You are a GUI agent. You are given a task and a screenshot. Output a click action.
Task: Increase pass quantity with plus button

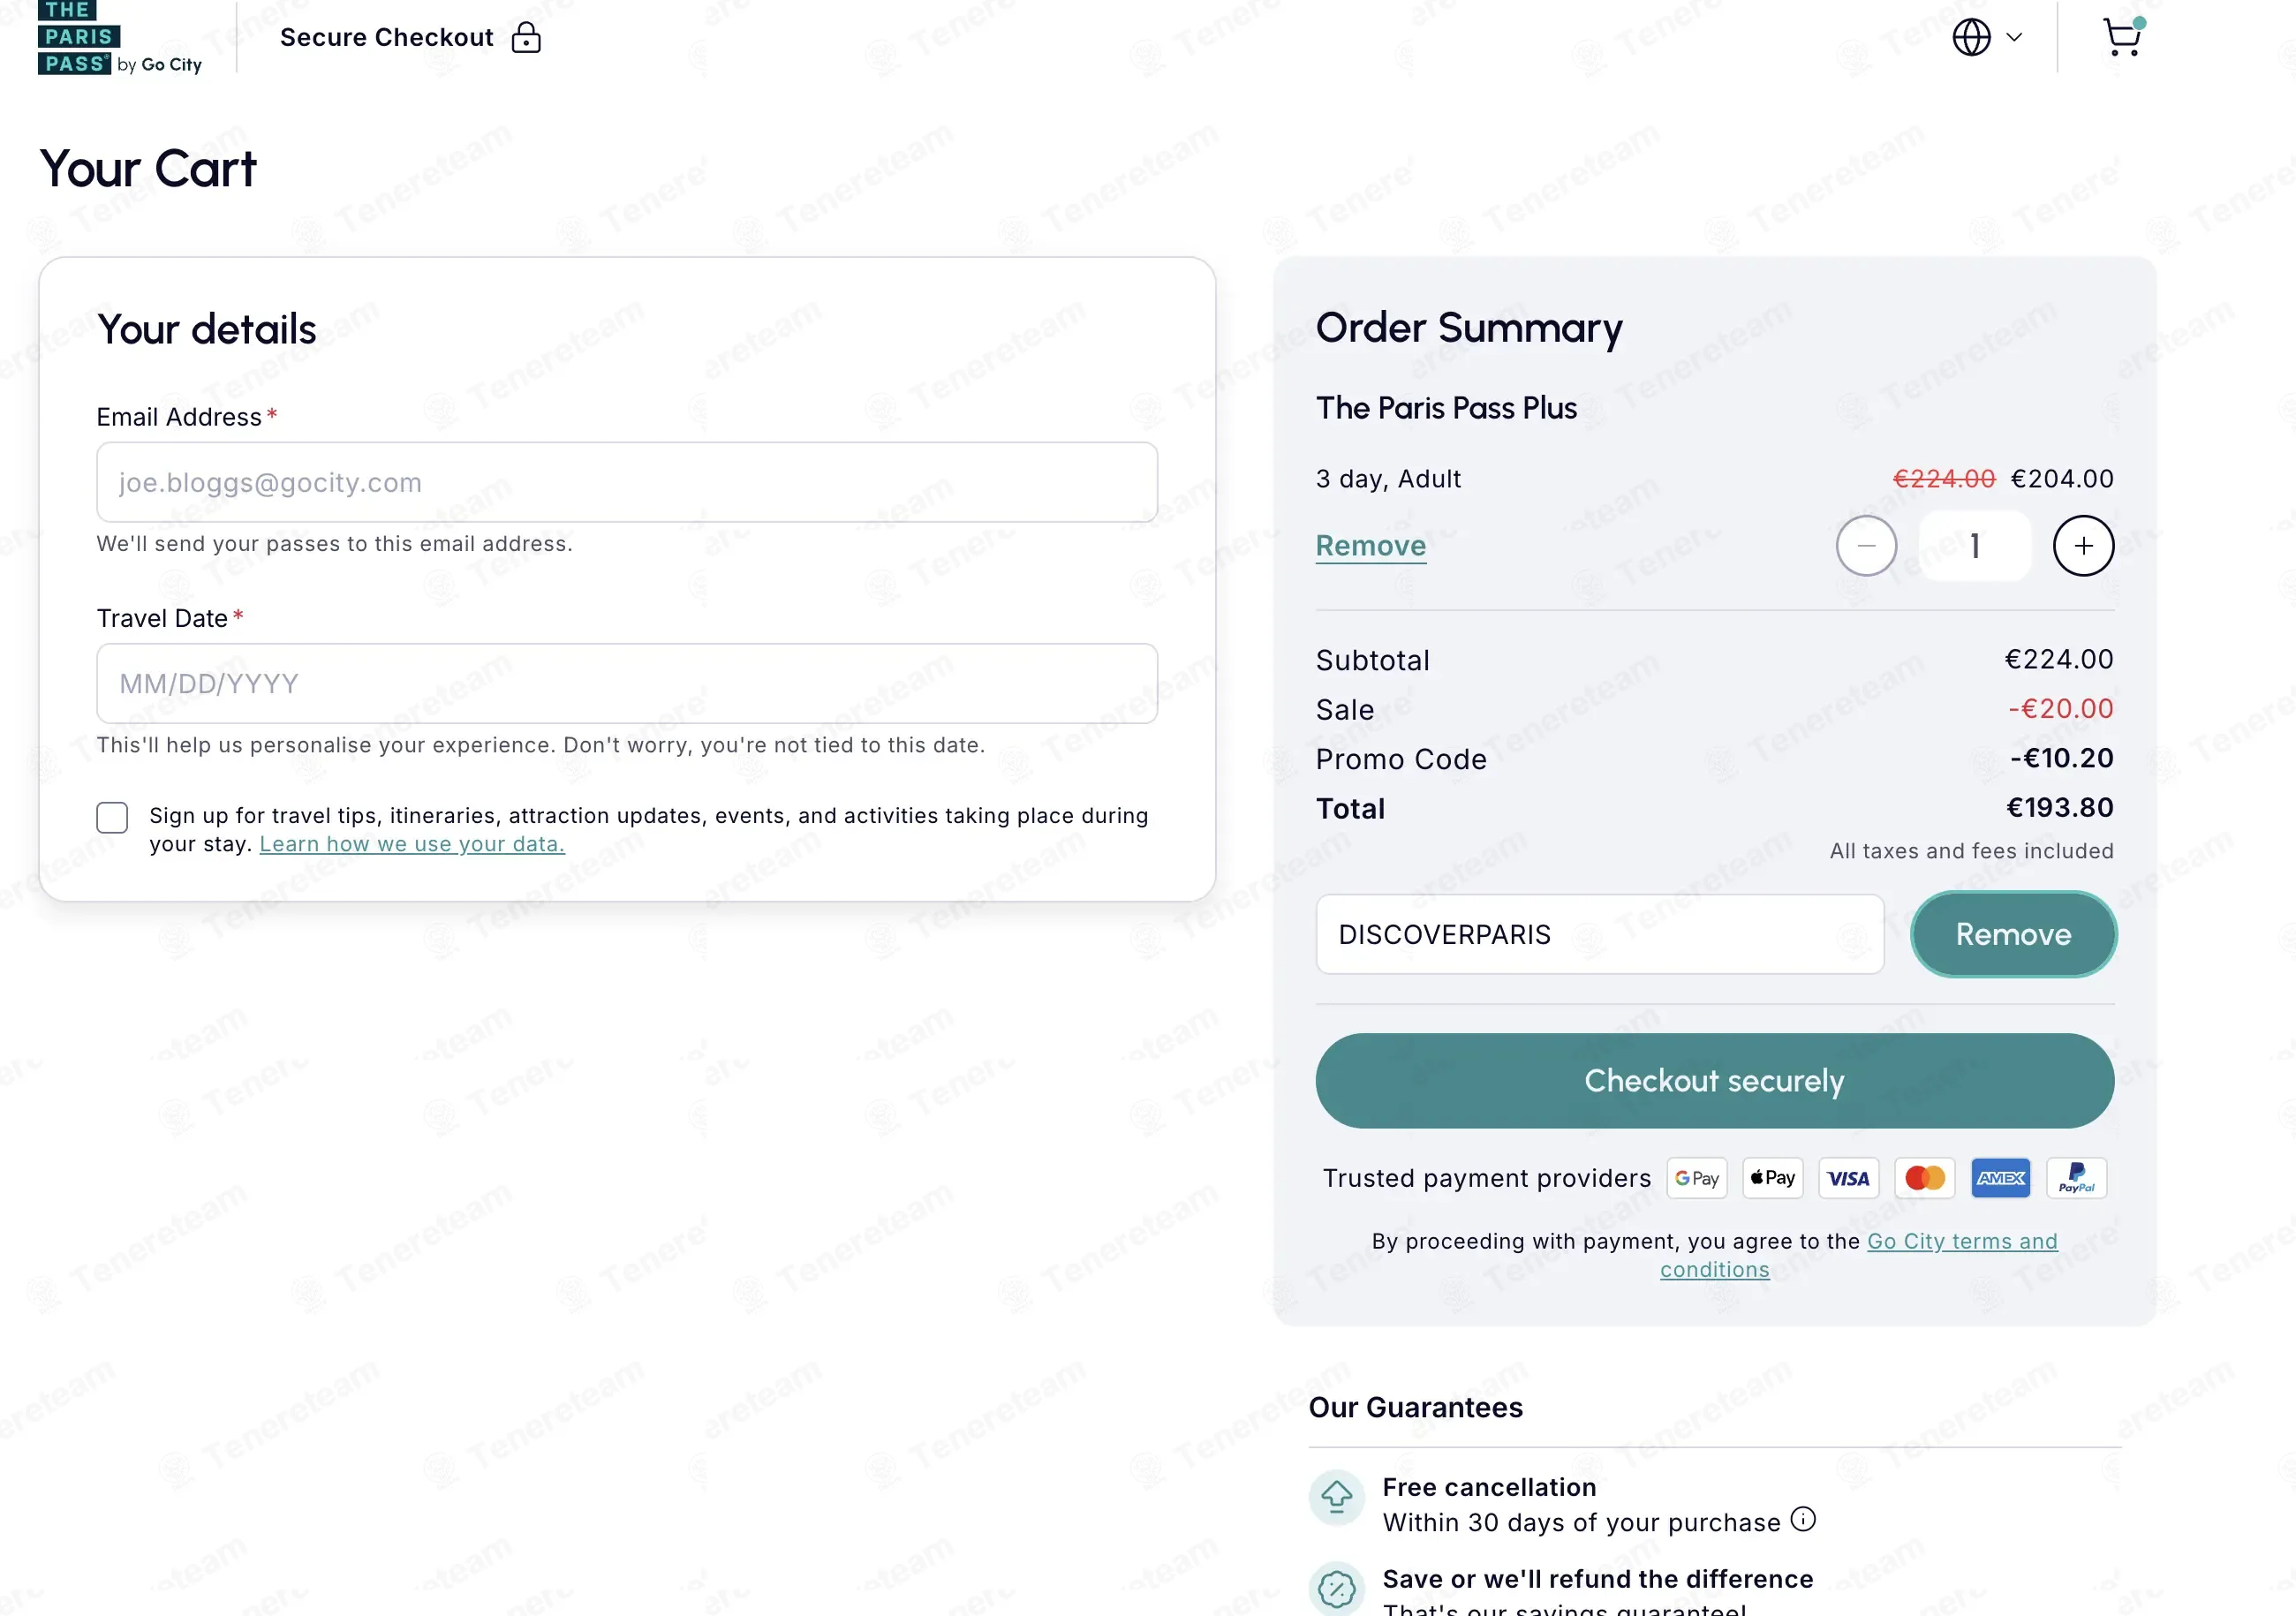pos(2083,546)
